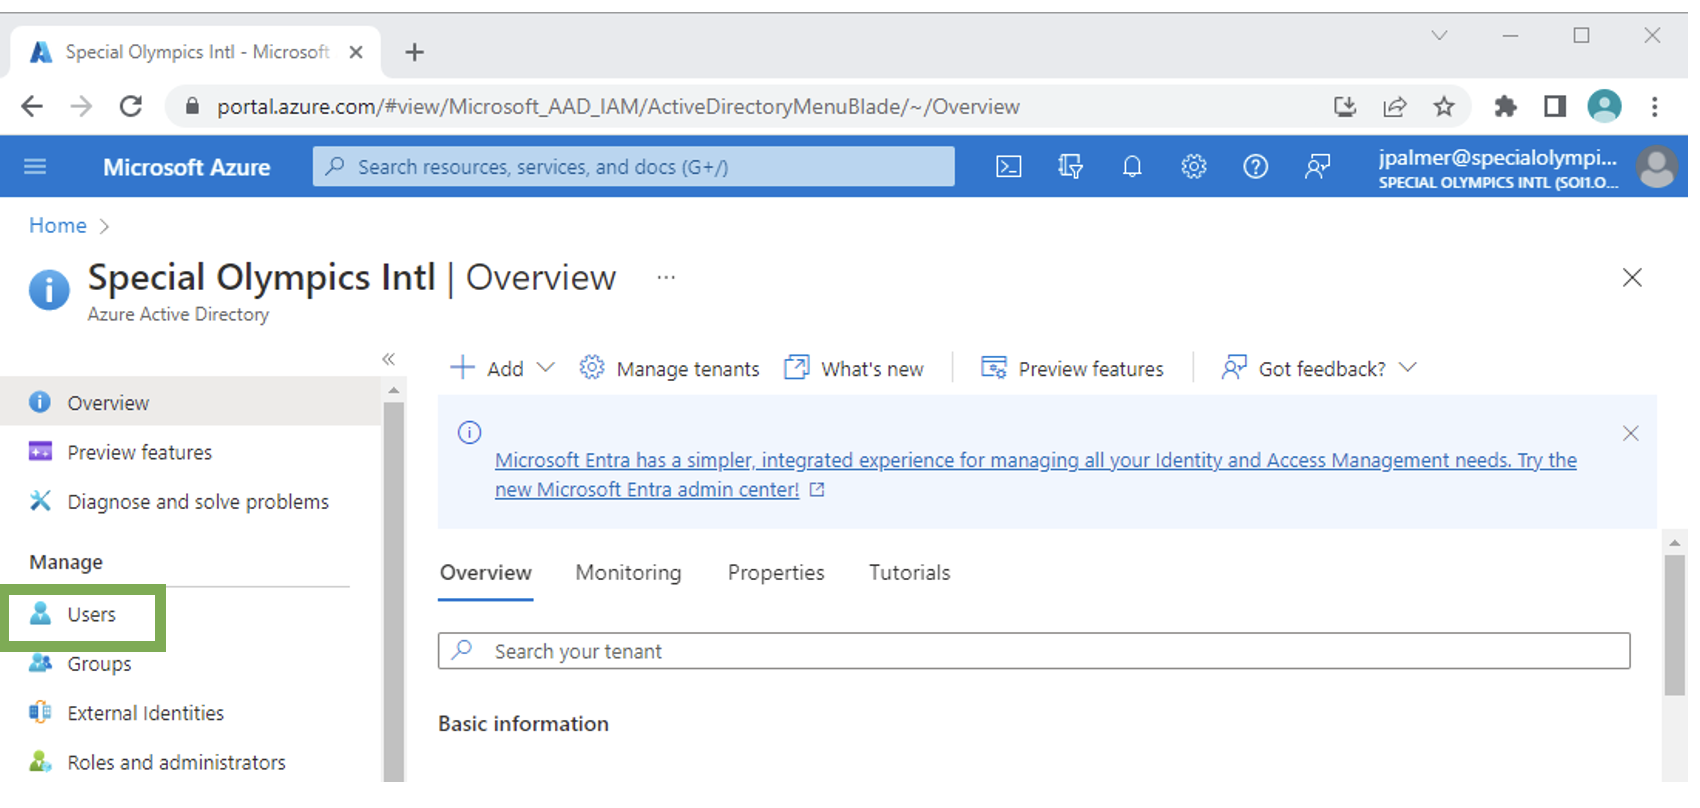The image size is (1700, 808).
Task: Collapse the left navigation menu
Action: tap(389, 359)
